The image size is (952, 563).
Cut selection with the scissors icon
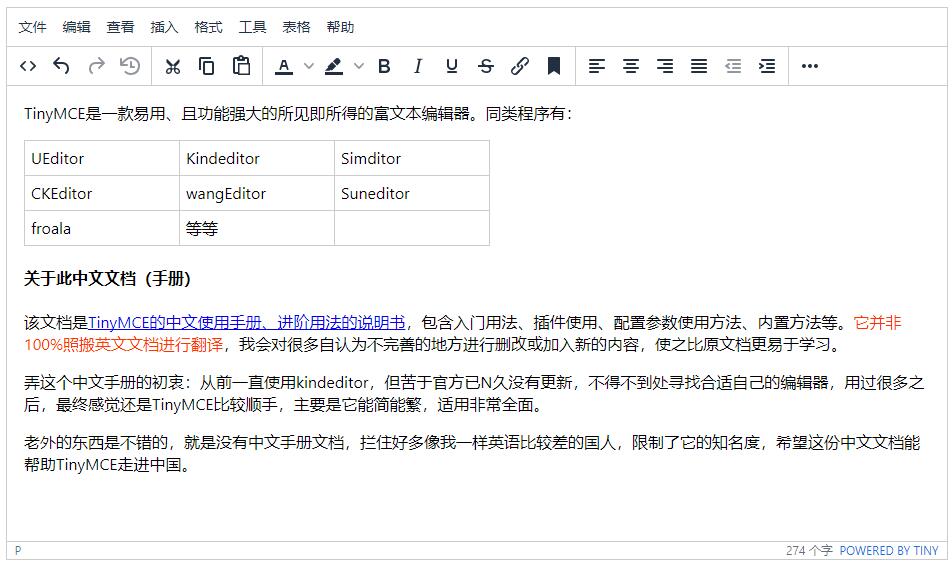click(173, 66)
